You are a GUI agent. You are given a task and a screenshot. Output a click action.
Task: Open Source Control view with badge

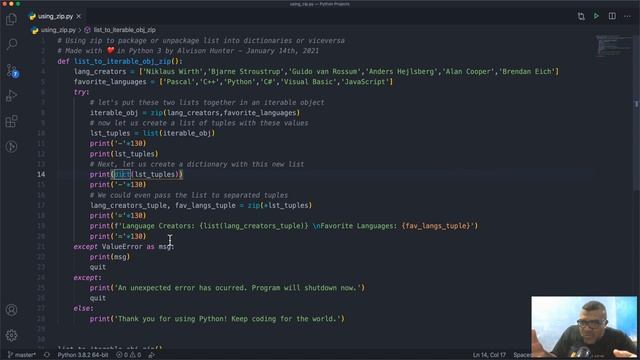point(11,71)
